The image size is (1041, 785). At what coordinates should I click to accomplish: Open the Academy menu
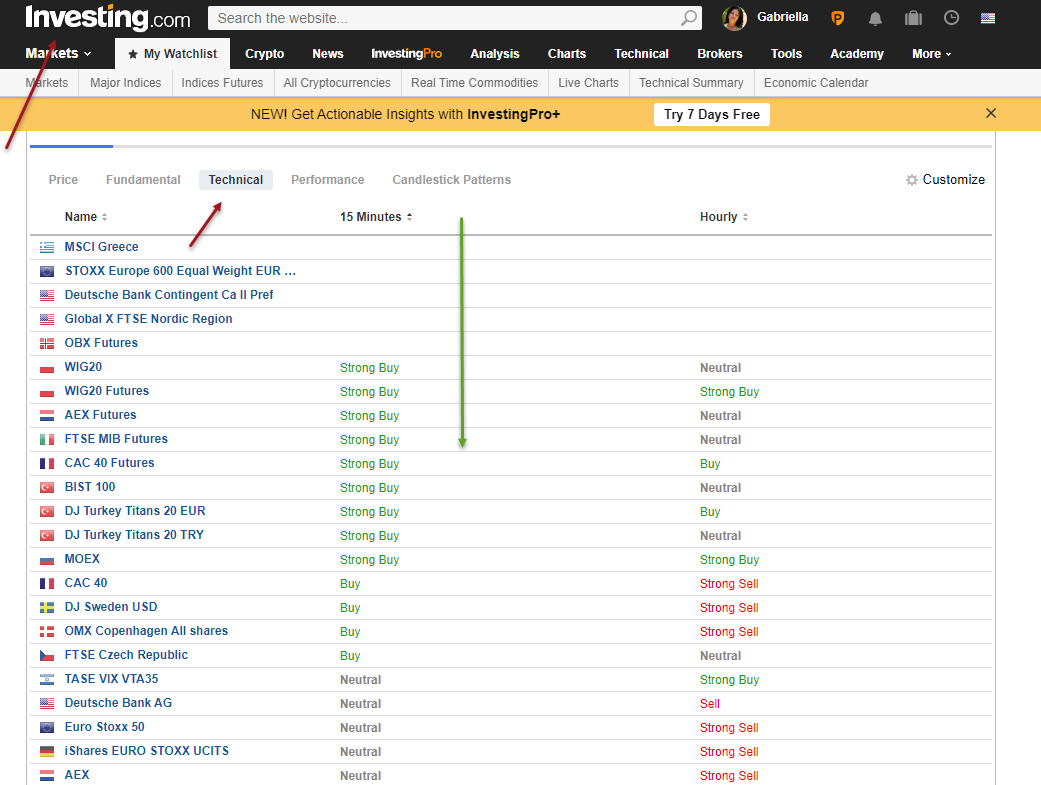pos(856,54)
